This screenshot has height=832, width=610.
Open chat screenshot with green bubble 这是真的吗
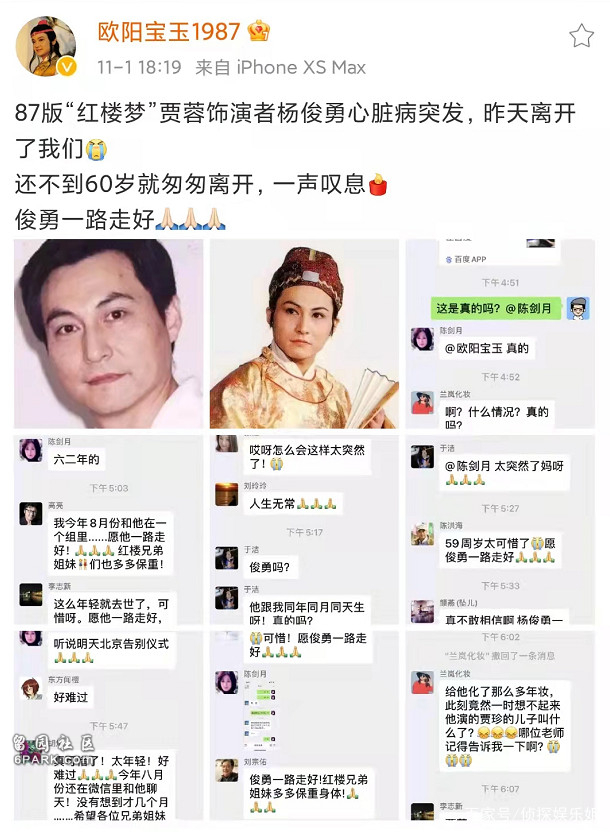[x=500, y=334]
